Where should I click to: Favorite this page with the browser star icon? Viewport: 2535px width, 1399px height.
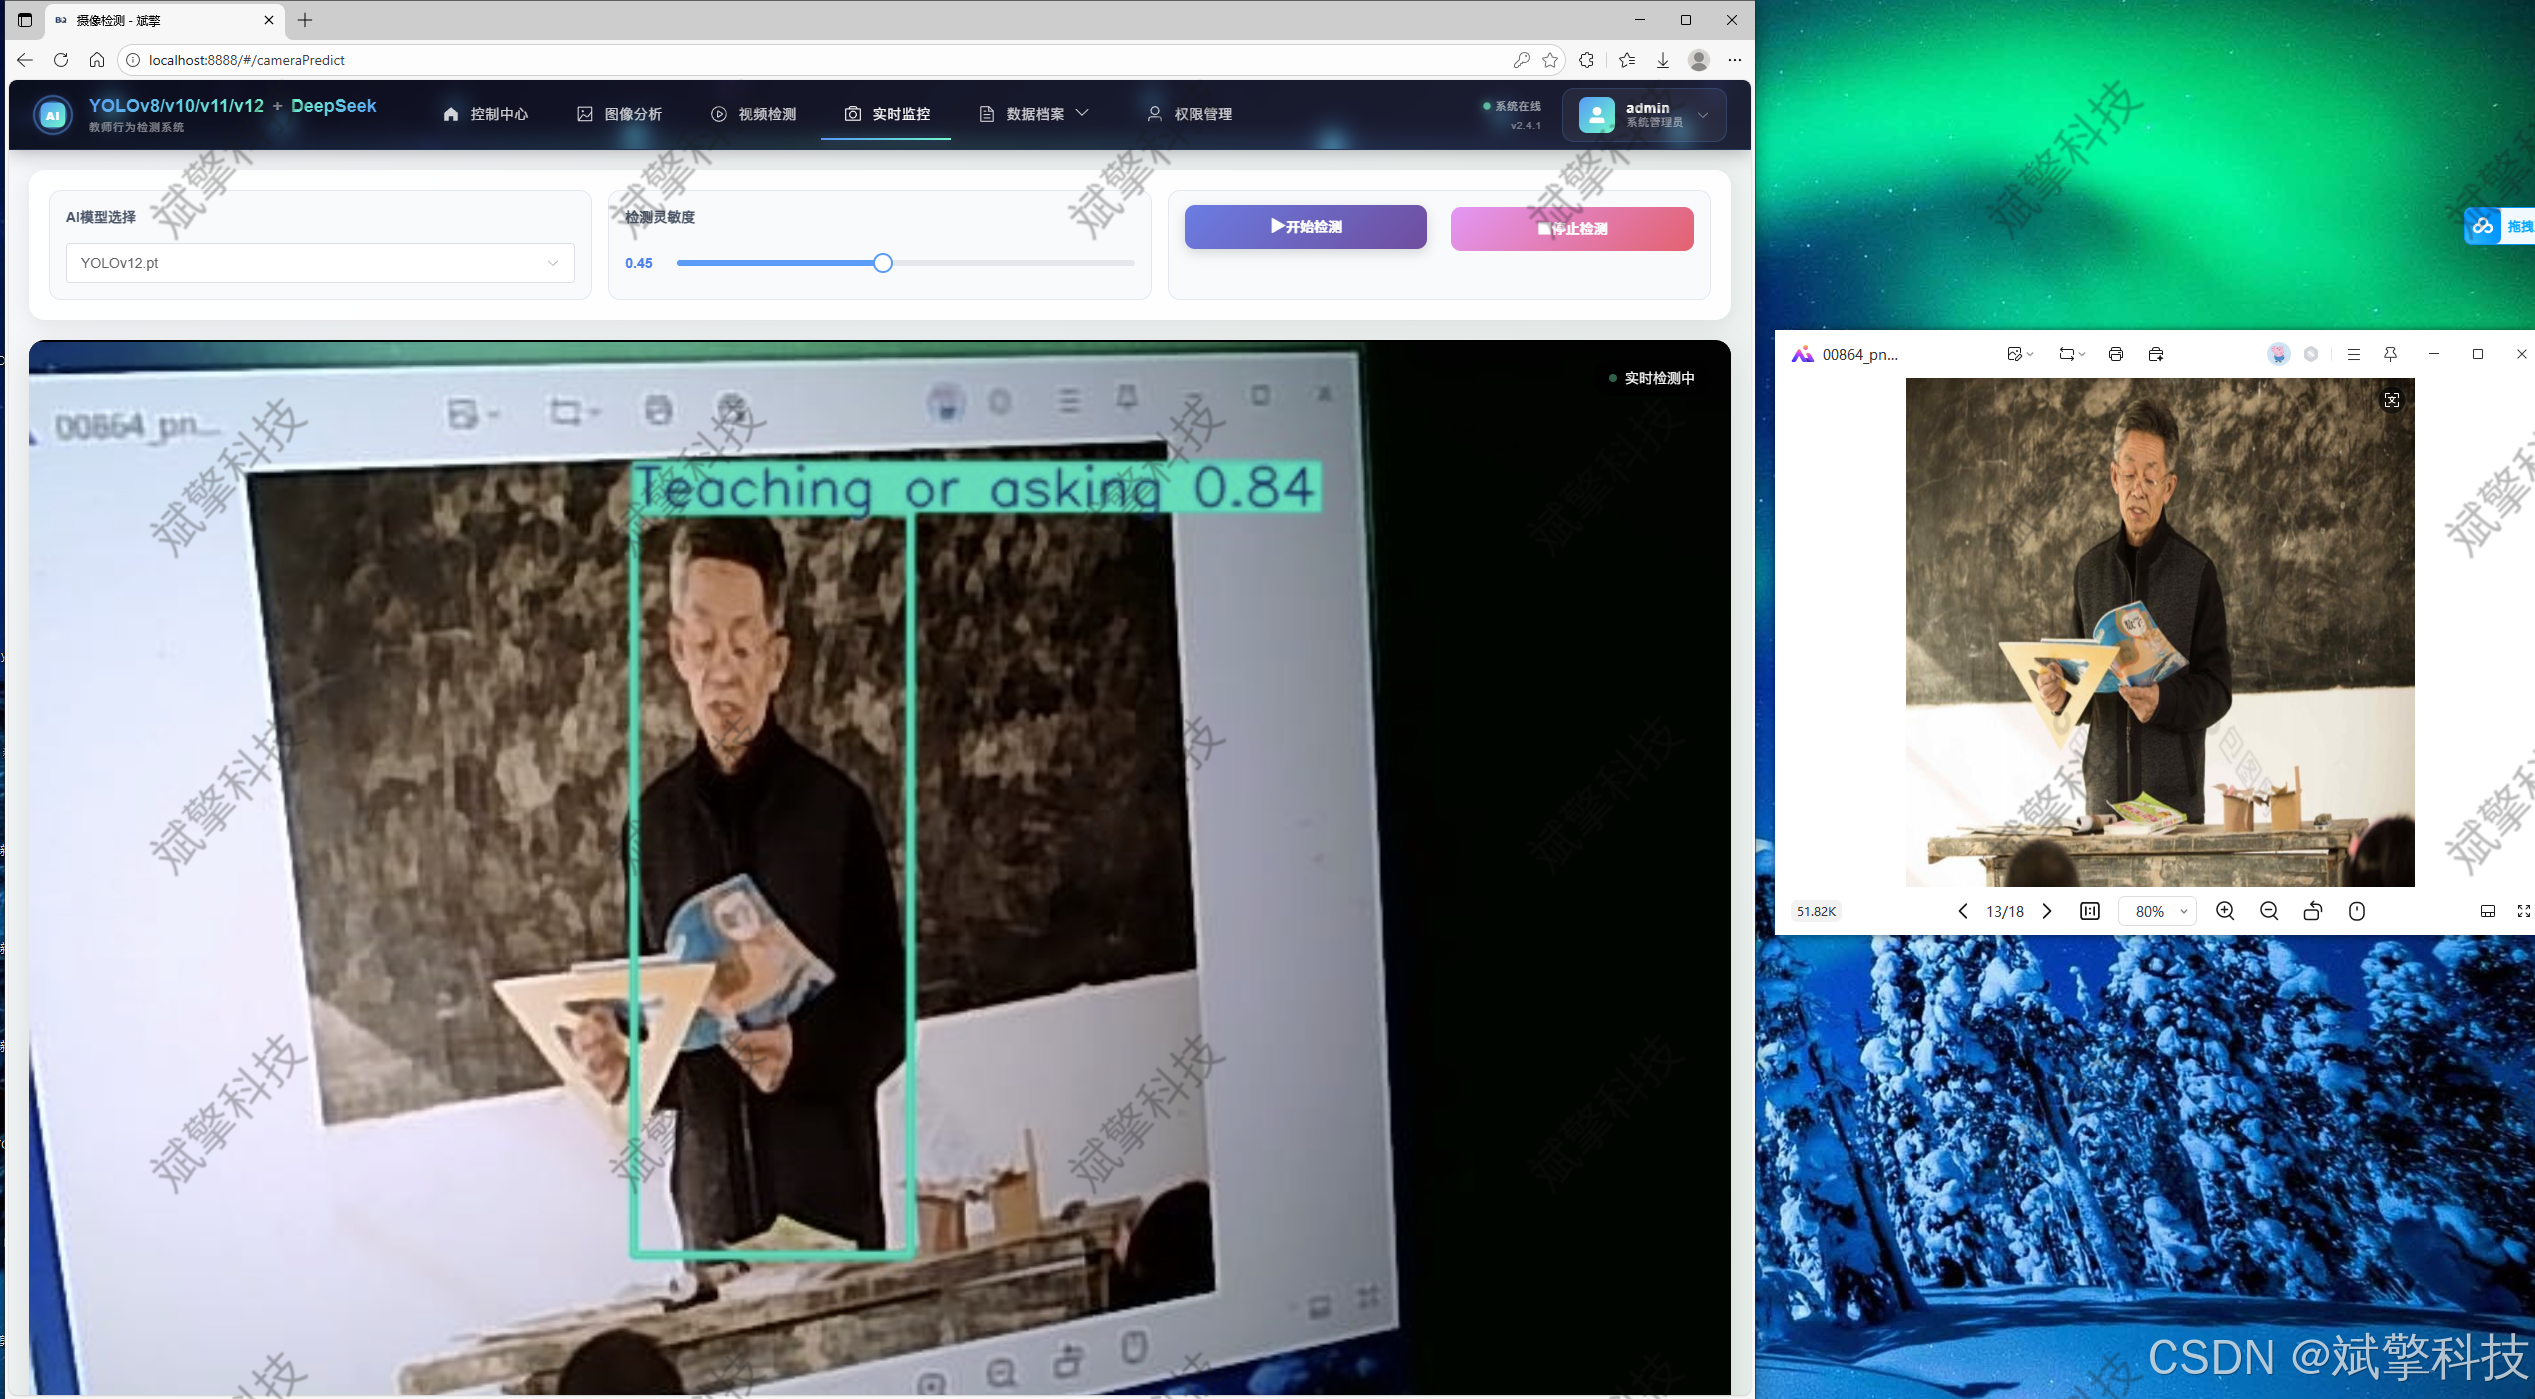pos(1550,60)
